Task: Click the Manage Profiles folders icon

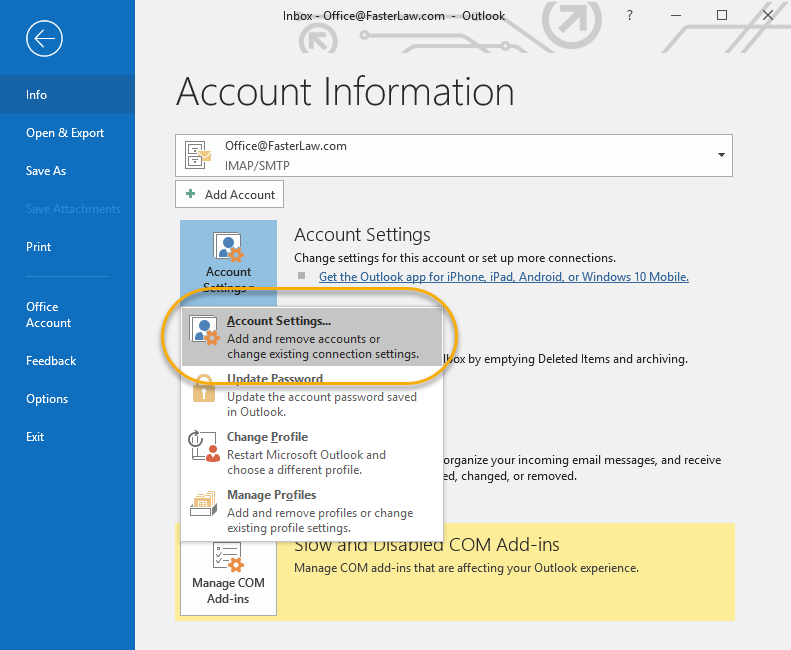Action: (x=204, y=503)
